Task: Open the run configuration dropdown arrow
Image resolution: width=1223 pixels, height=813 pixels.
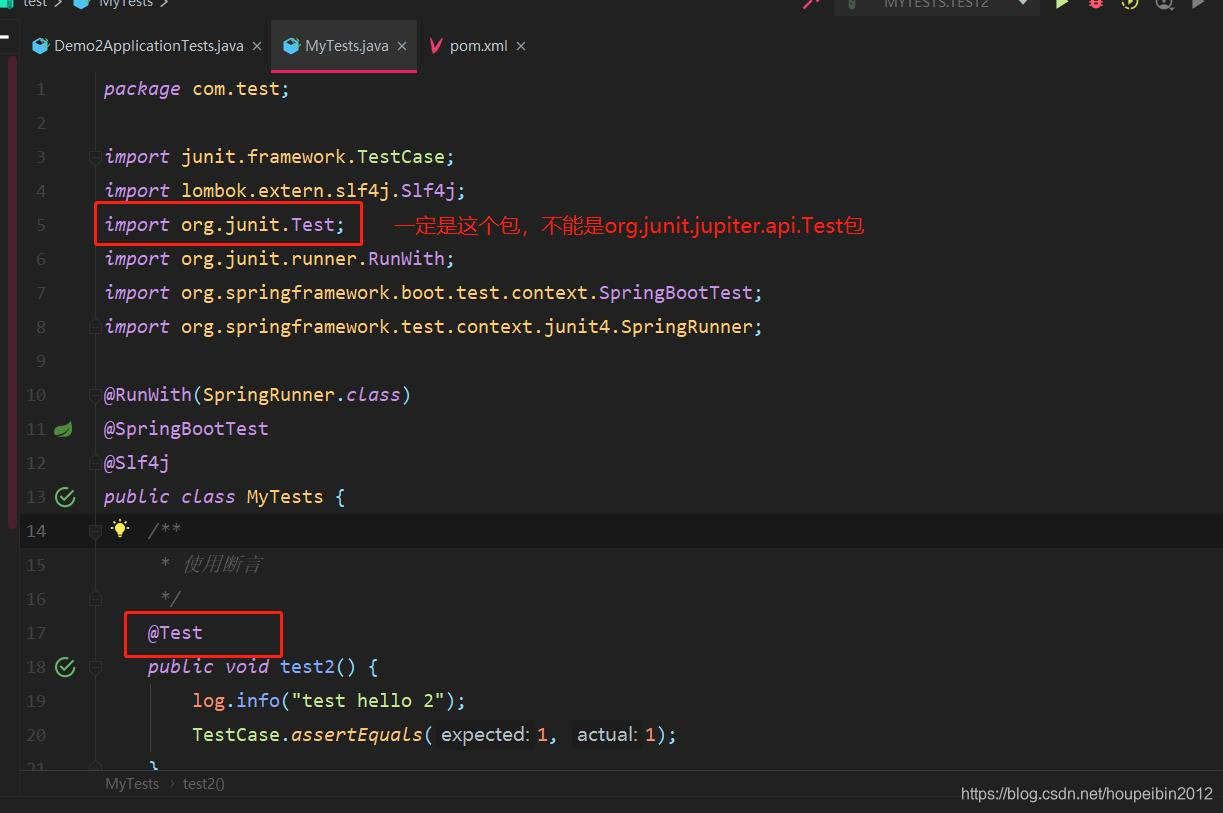Action: point(1022,4)
